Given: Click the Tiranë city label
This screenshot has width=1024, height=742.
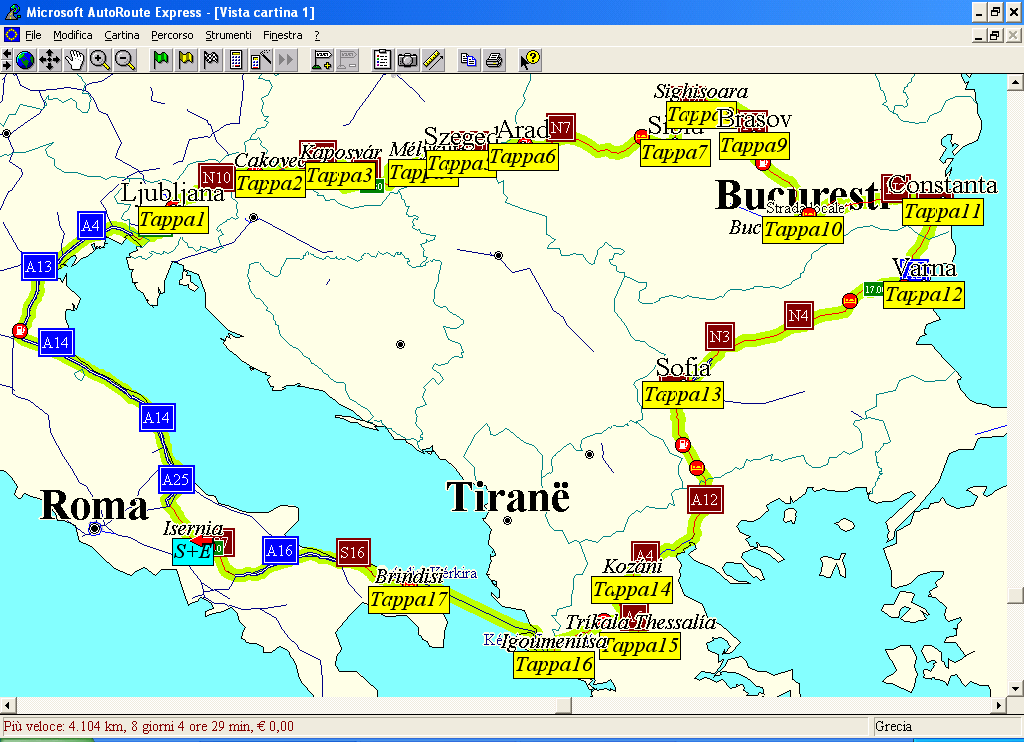Looking at the screenshot, I should pos(508,497).
